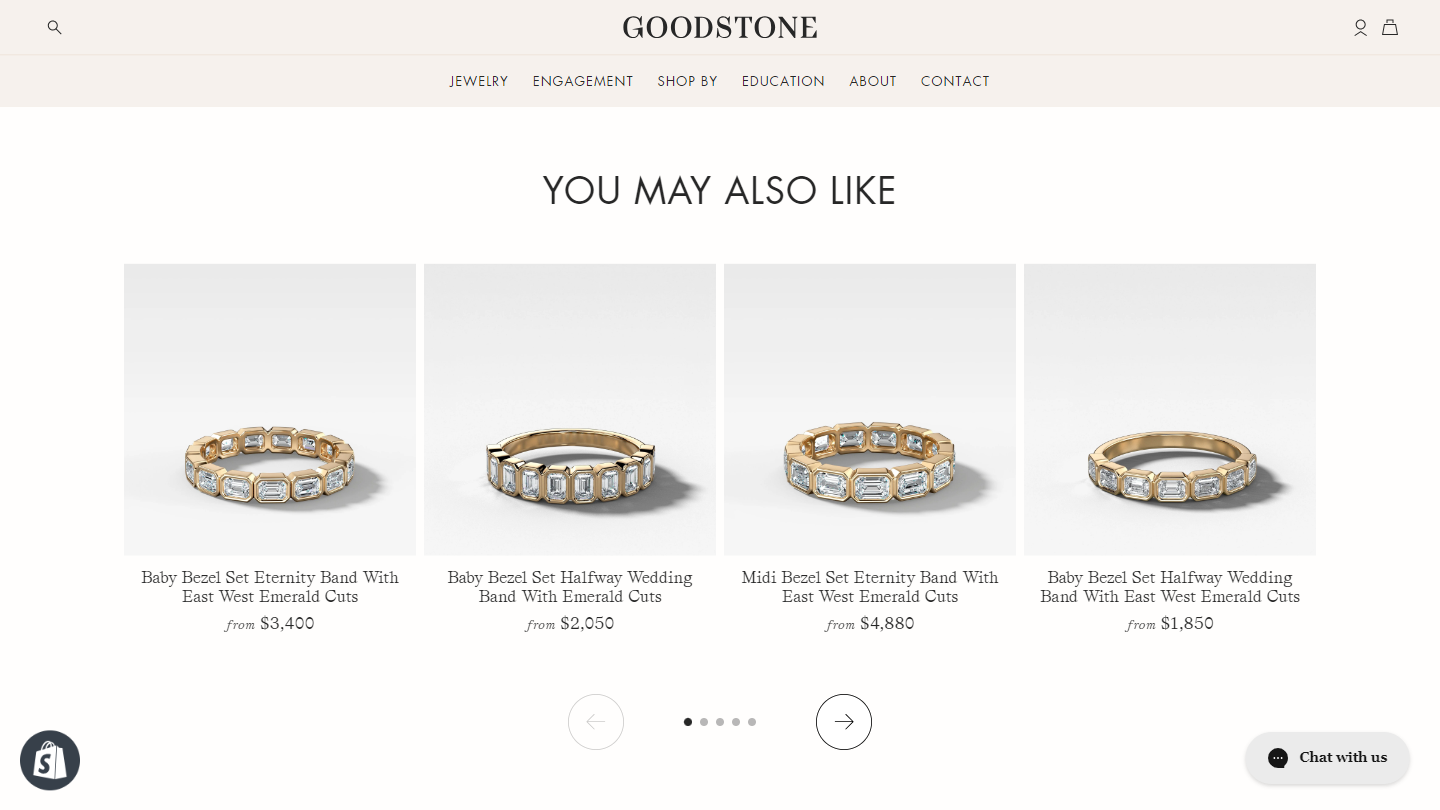Open the search magnifier icon
This screenshot has height=810, width=1440.
(55, 28)
